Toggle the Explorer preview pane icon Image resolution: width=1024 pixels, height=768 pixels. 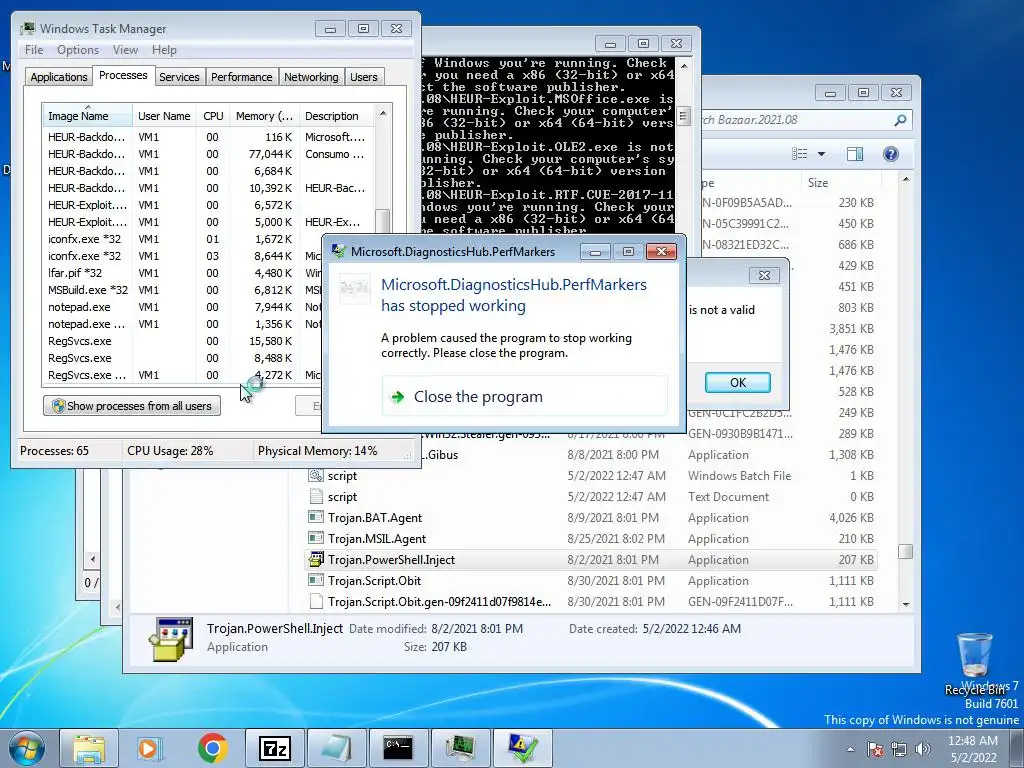(854, 154)
